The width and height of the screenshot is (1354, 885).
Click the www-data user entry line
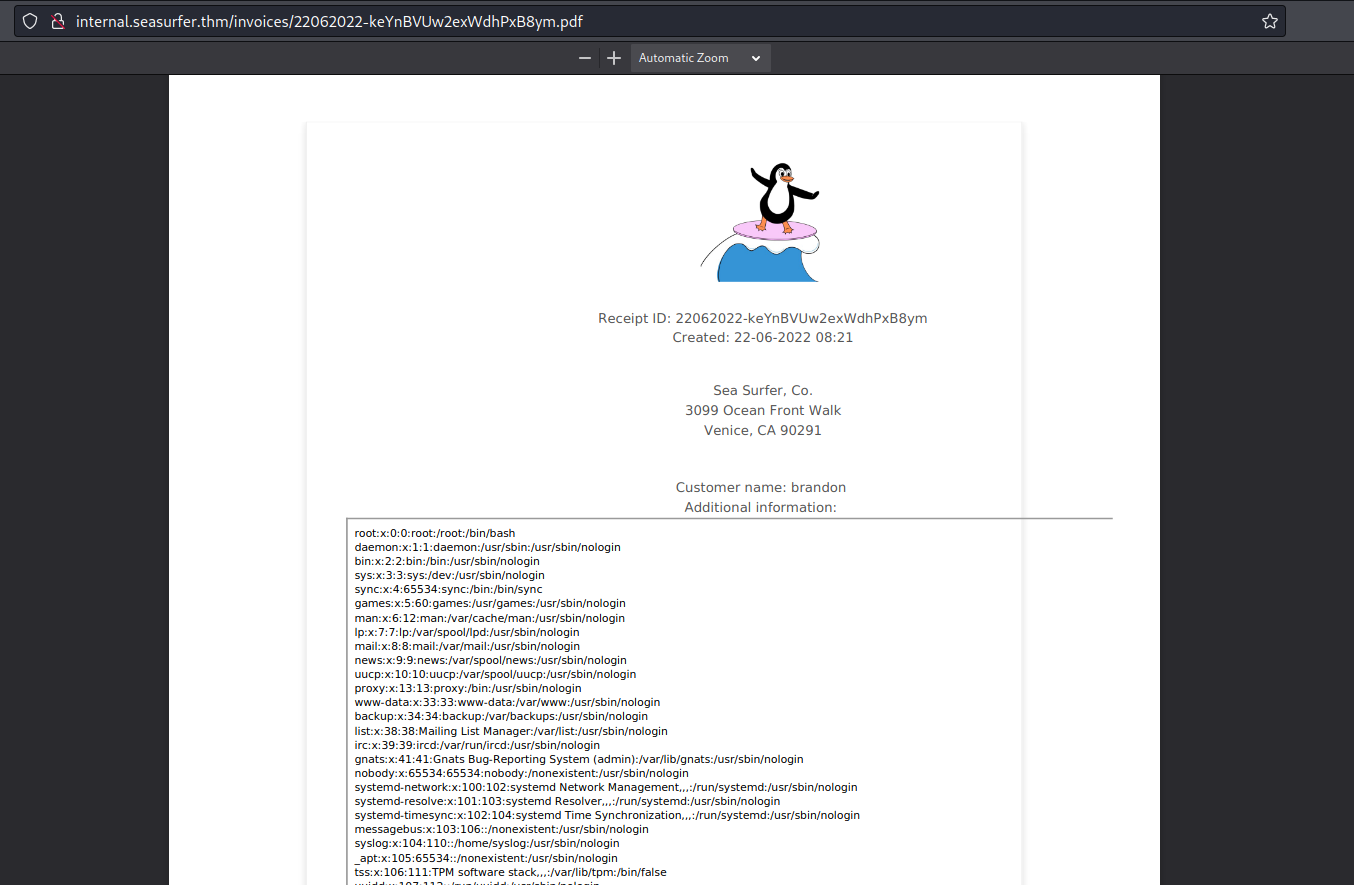[507, 703]
